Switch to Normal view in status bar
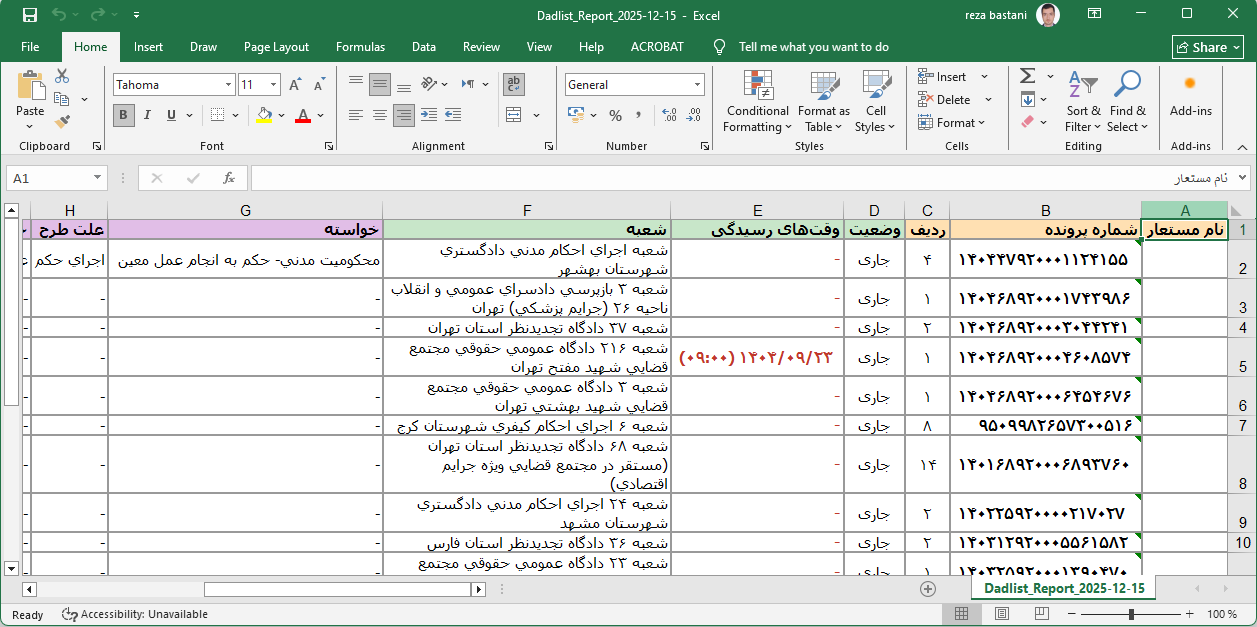1257x627 pixels. tap(962, 614)
